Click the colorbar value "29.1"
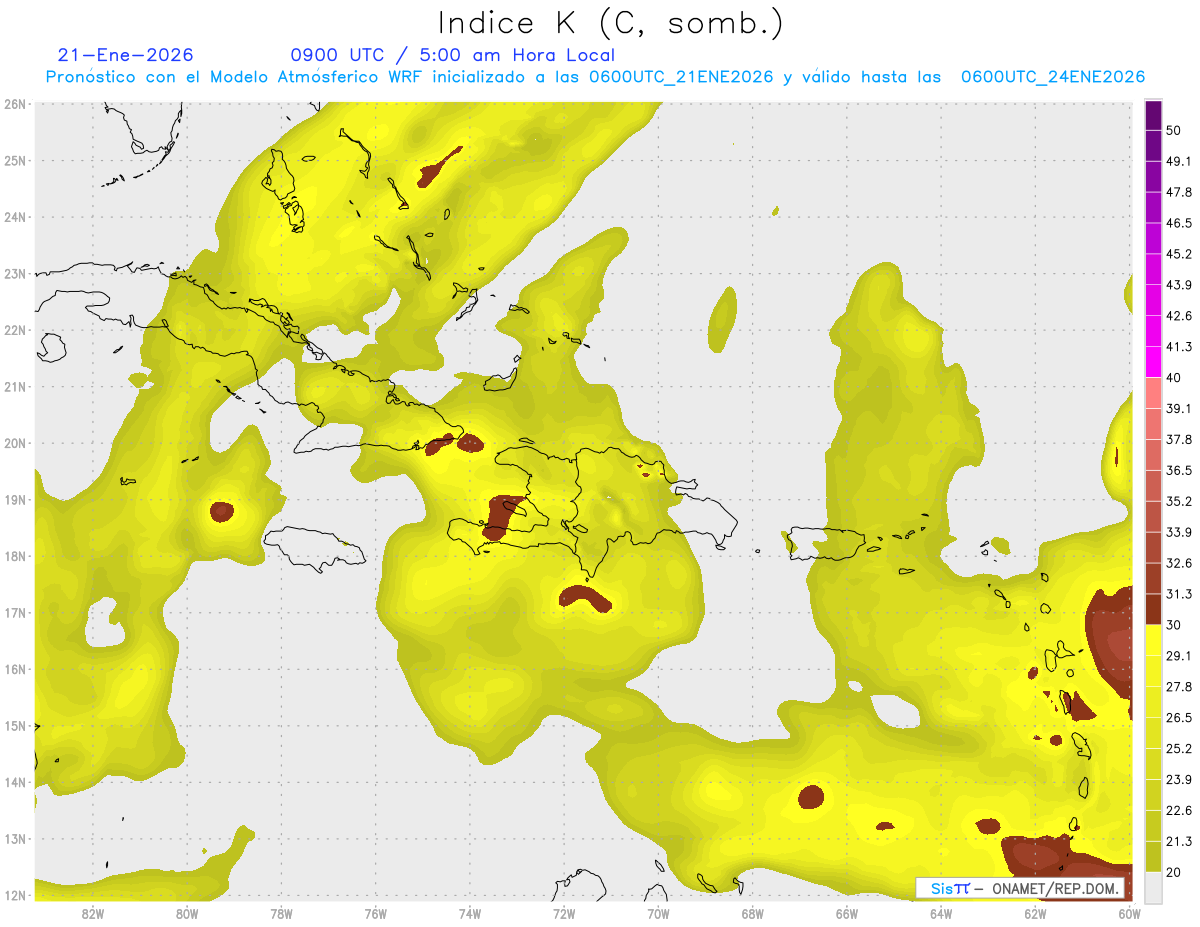The width and height of the screenshot is (1200, 927). 1178,656
